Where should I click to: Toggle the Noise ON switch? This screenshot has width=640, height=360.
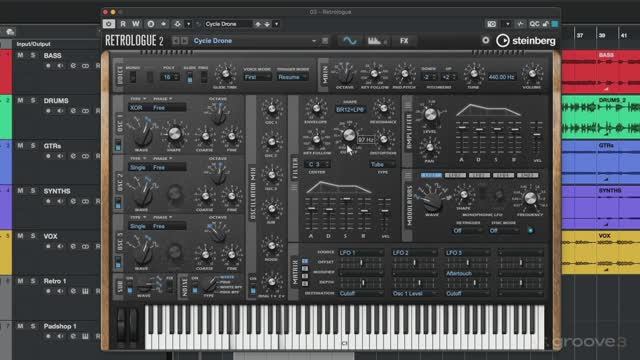[x=195, y=288]
